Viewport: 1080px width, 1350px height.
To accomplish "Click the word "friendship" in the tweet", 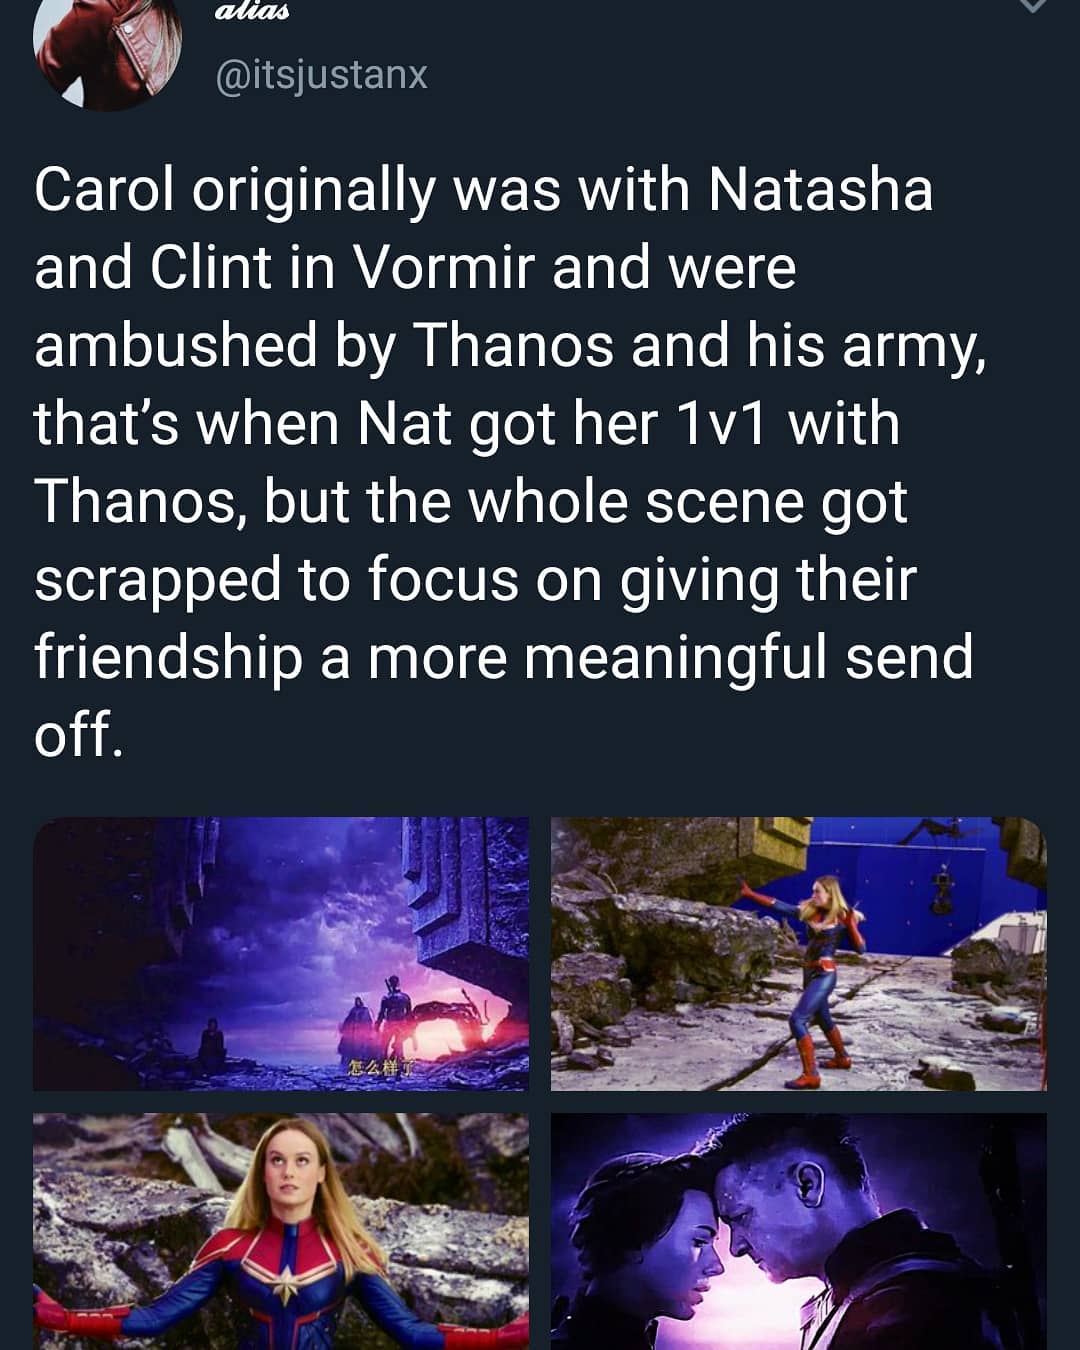I will click(x=168, y=657).
